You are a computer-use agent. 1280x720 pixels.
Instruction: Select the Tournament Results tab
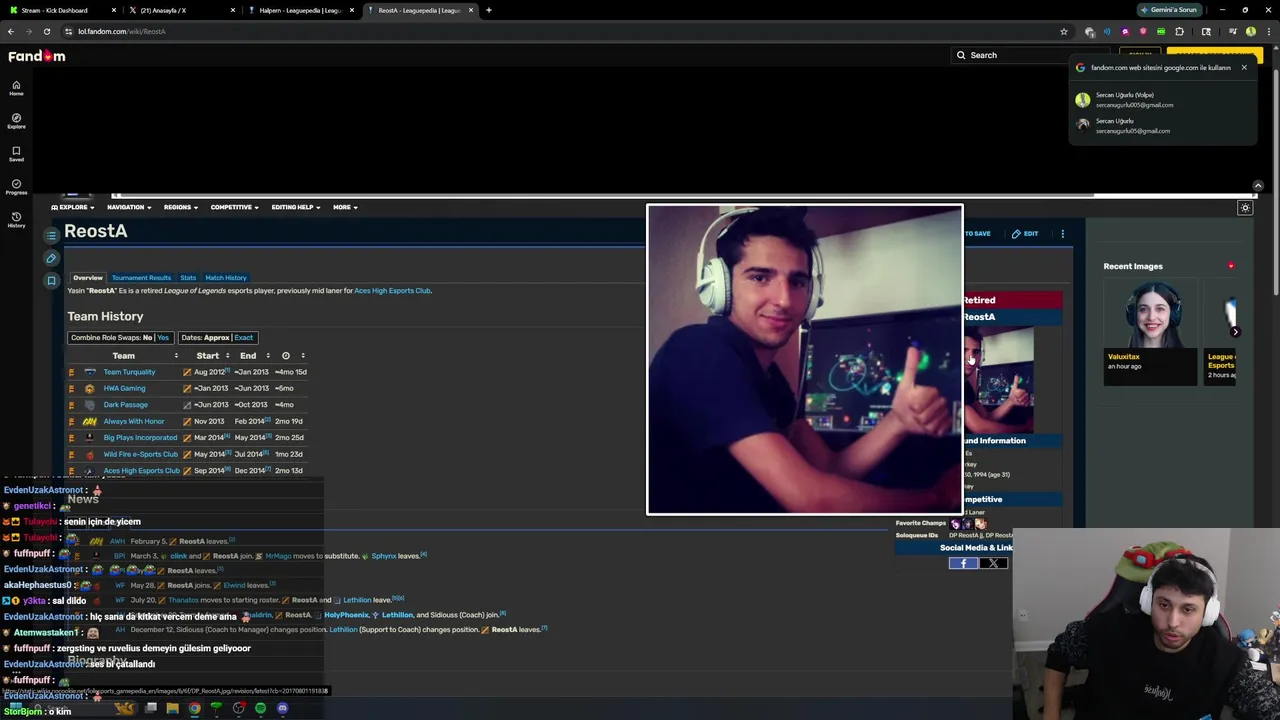(141, 277)
